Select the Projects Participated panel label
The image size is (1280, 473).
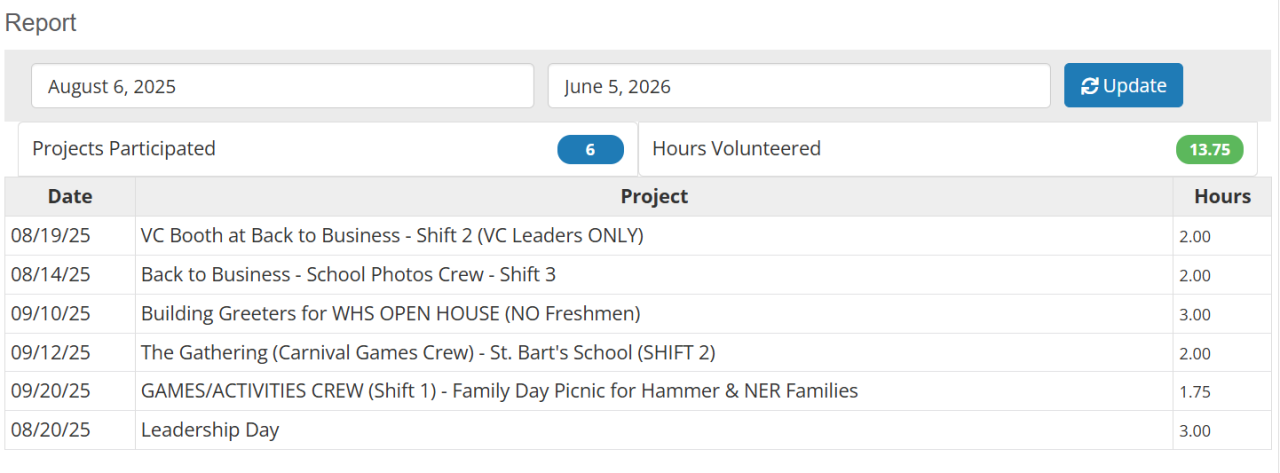[x=124, y=149]
